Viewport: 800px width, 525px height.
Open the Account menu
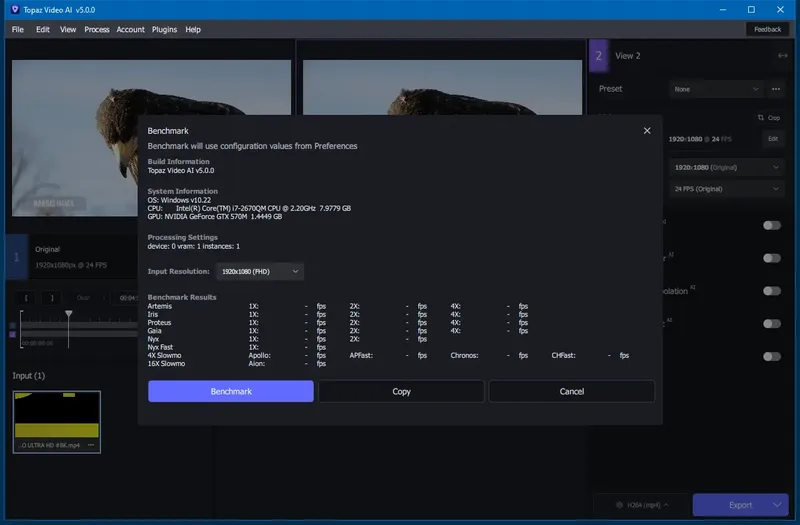click(x=131, y=30)
